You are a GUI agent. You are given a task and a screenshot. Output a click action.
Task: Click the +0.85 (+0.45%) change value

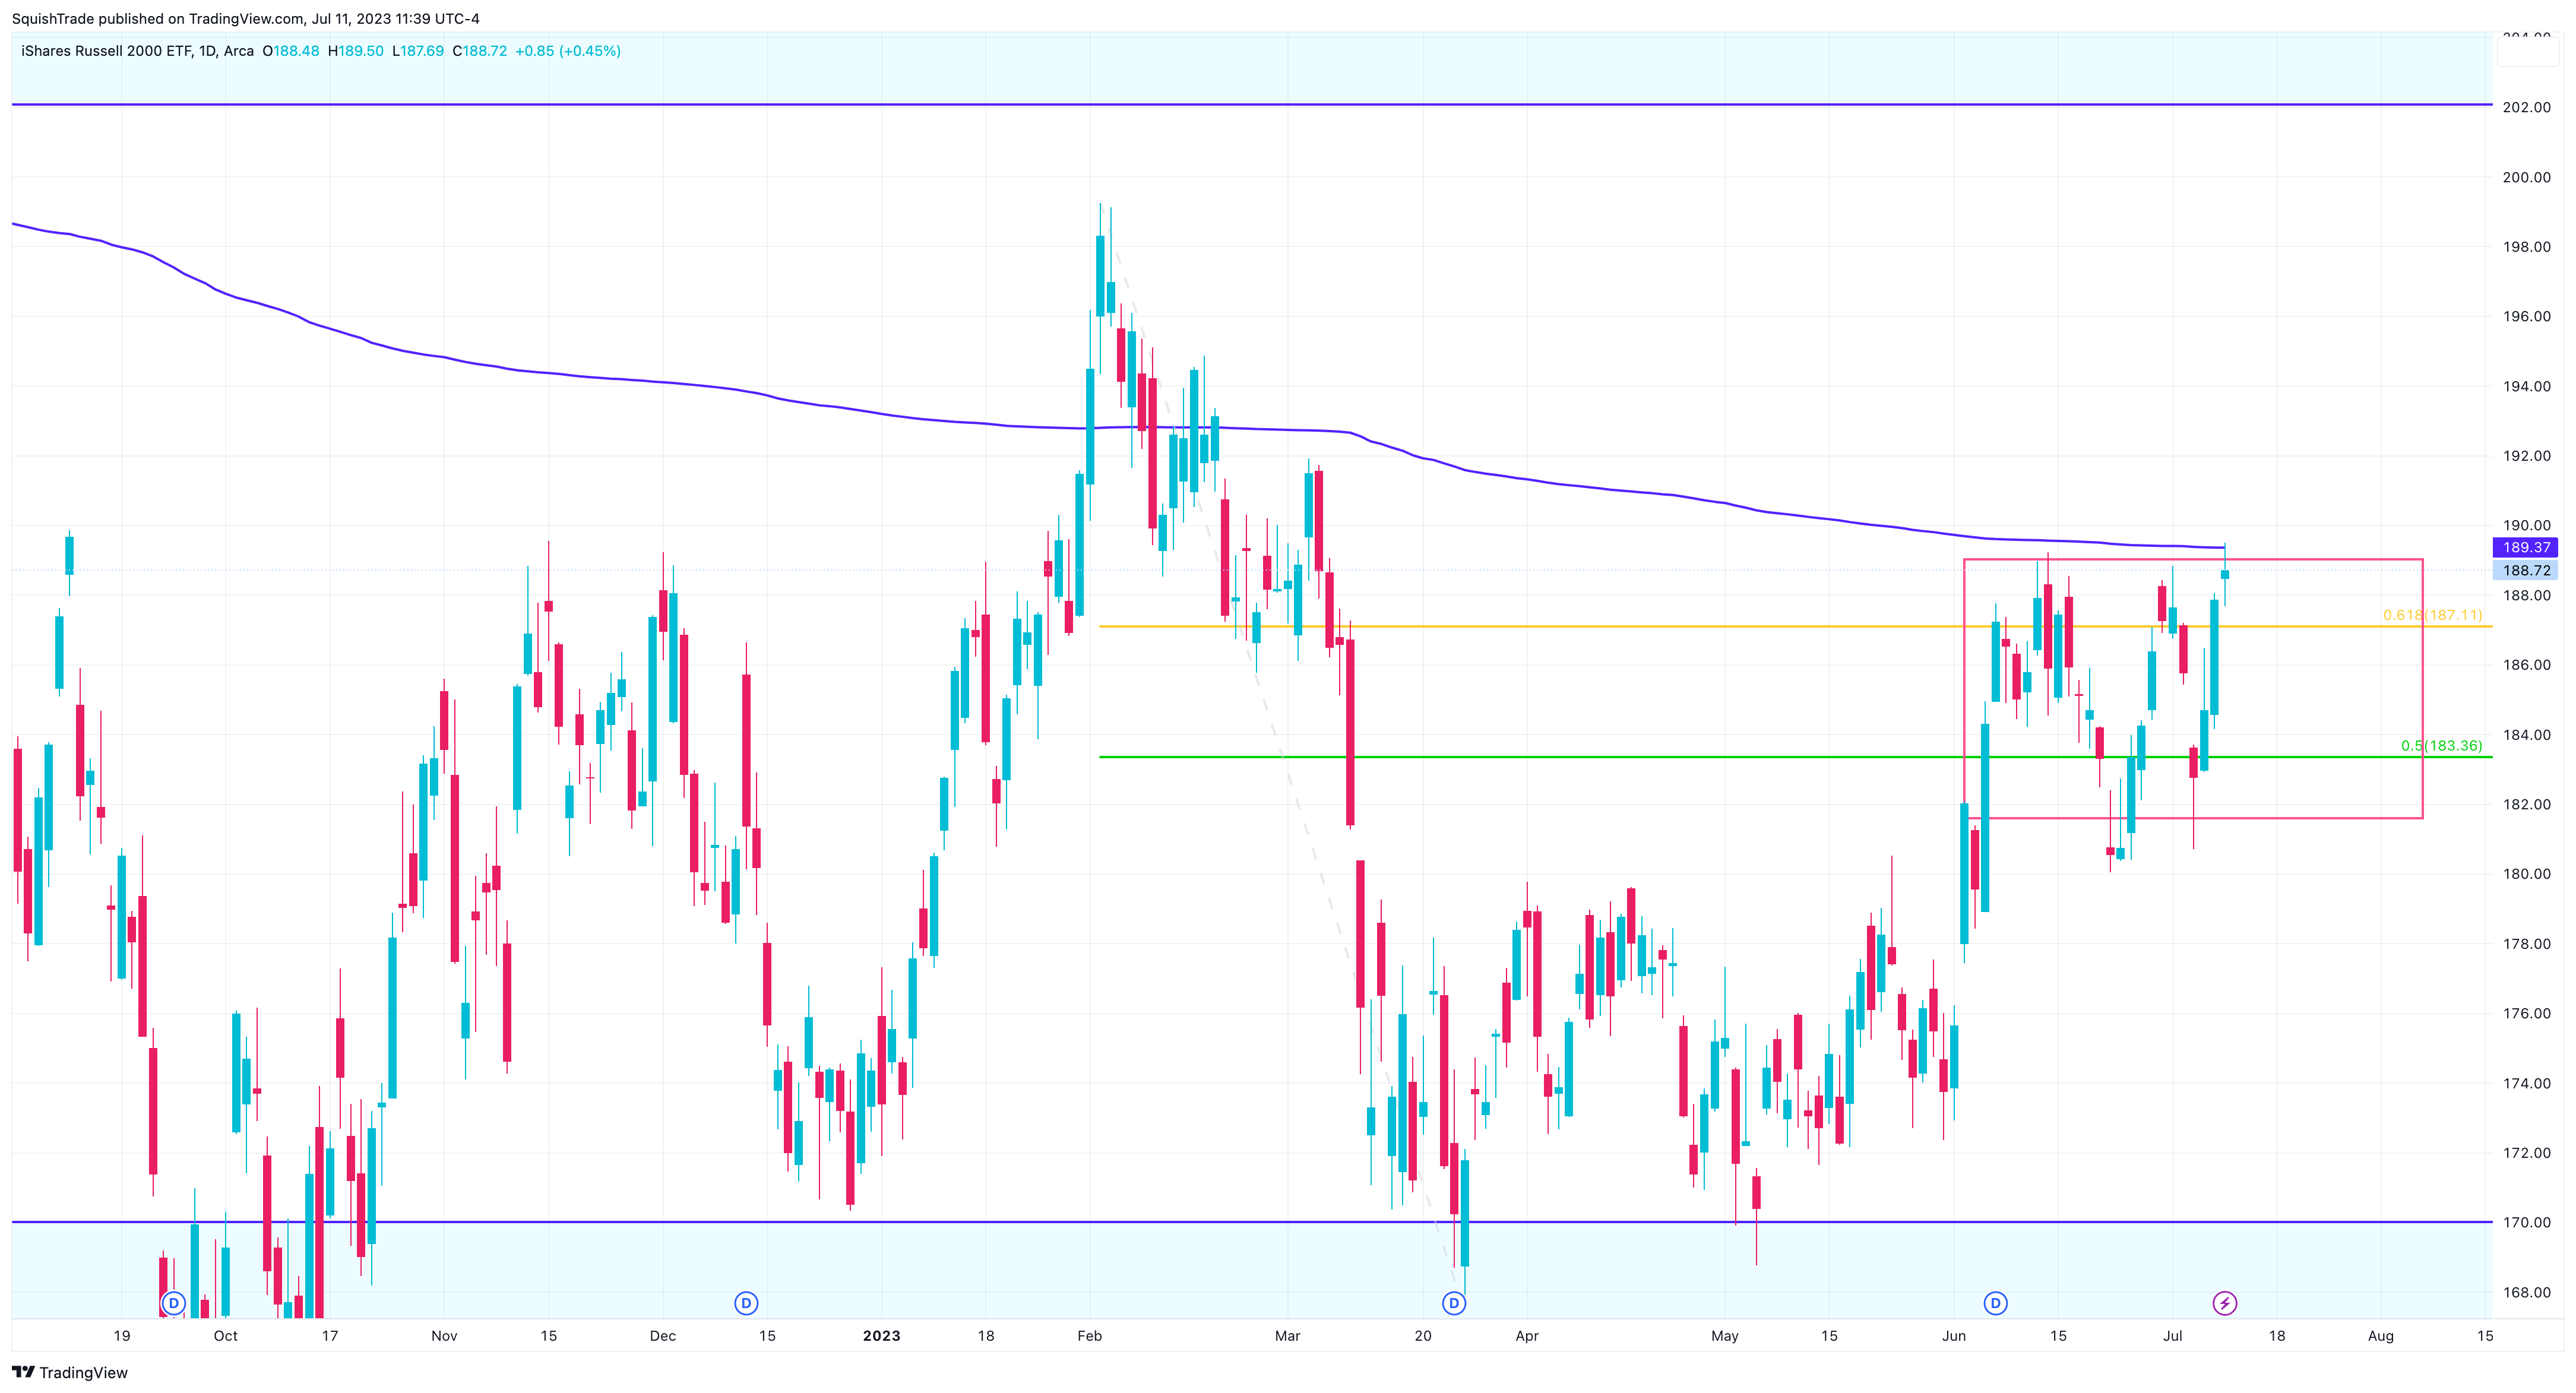point(568,51)
